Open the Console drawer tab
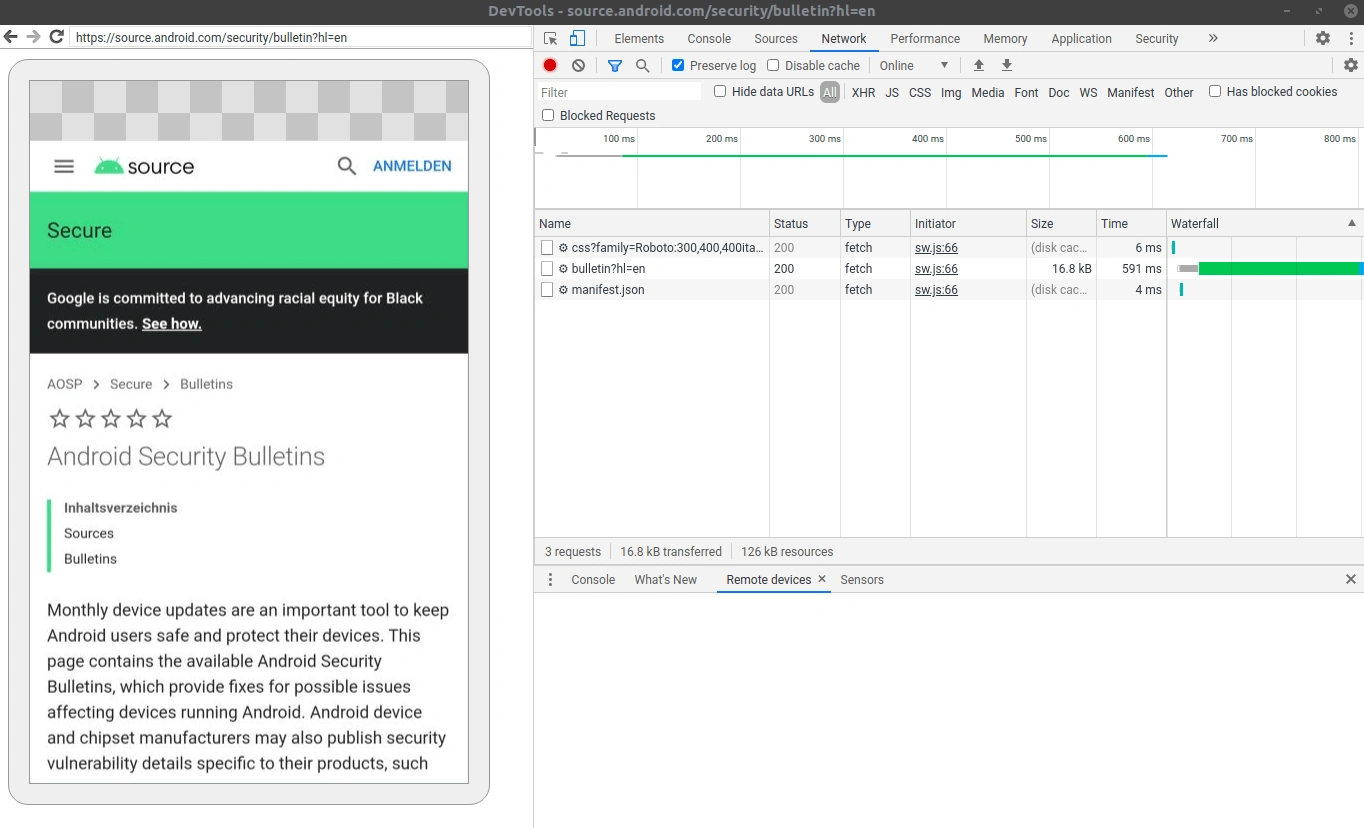The height and width of the screenshot is (828, 1364). point(593,580)
